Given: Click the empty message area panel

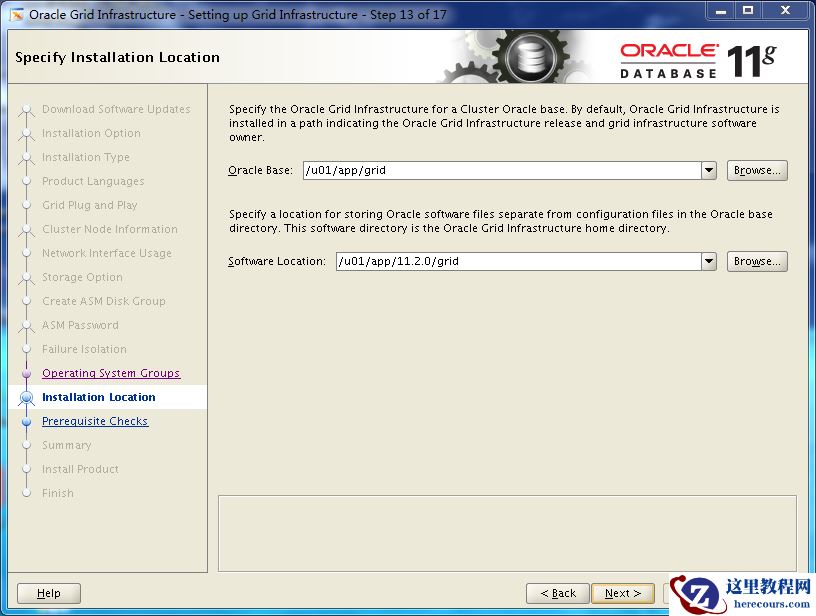Looking at the screenshot, I should (507, 533).
